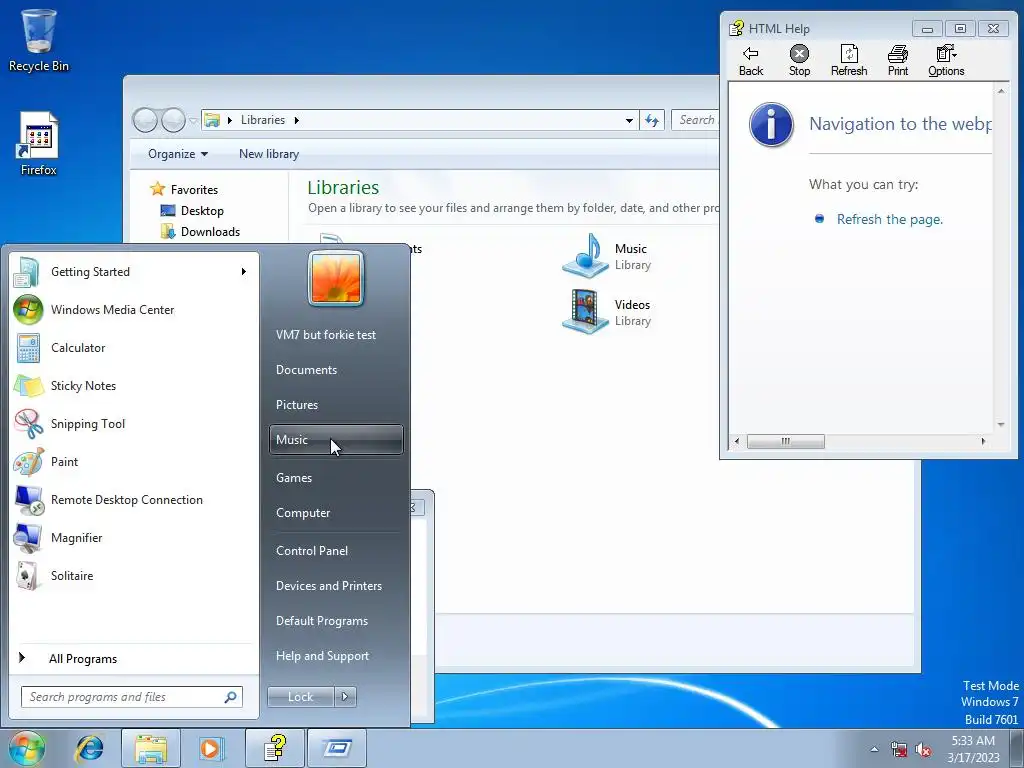
Task: Open recent pages dropdown near Explorer back buttons
Action: point(193,120)
